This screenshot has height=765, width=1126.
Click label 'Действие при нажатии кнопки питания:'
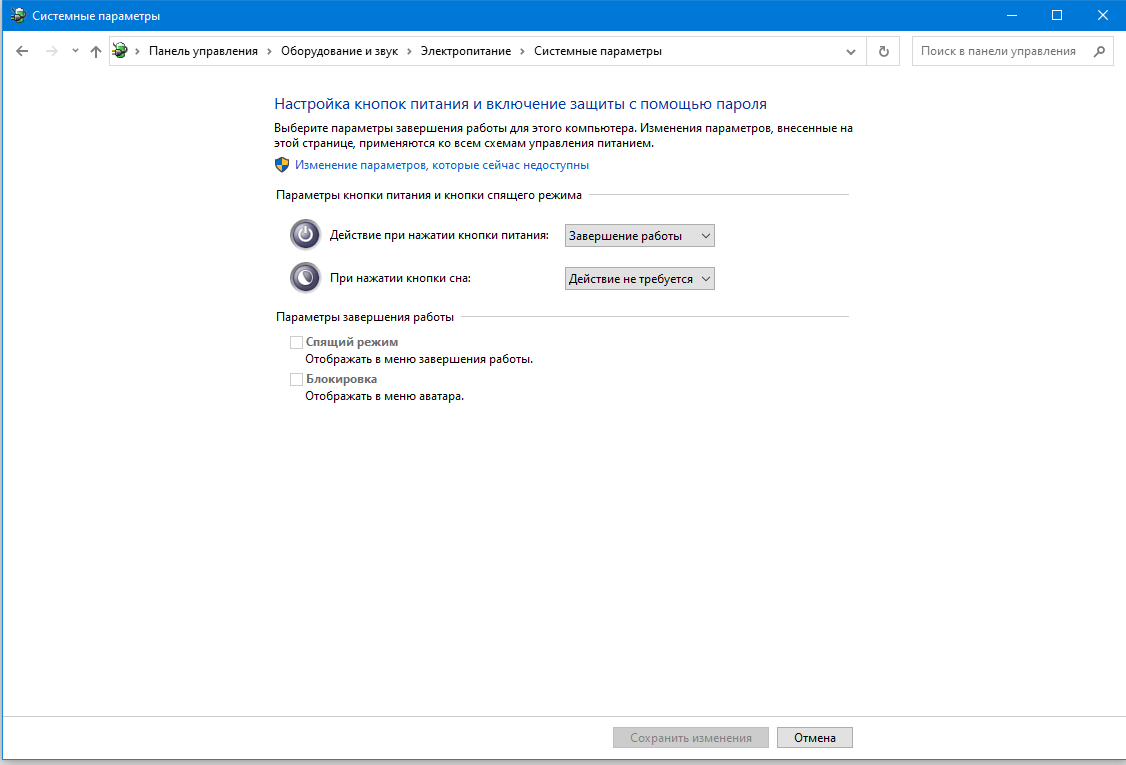click(439, 235)
